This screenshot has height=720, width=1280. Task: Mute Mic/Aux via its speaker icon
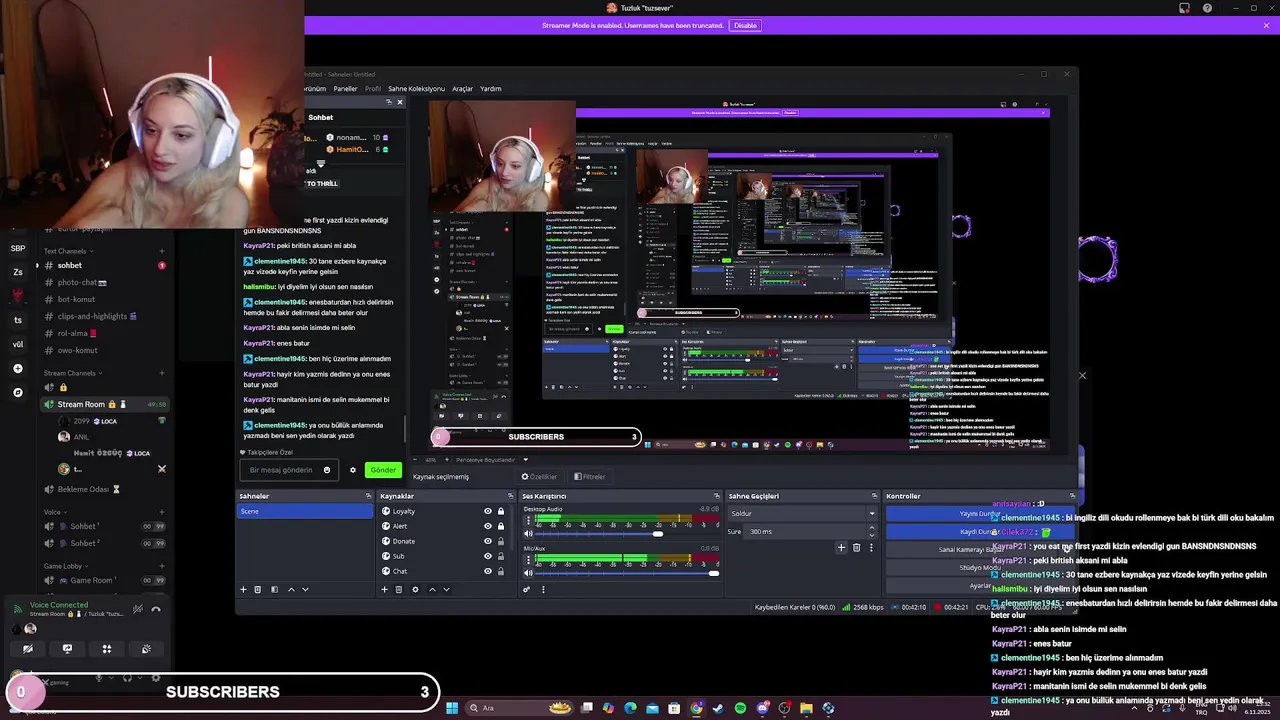529,573
